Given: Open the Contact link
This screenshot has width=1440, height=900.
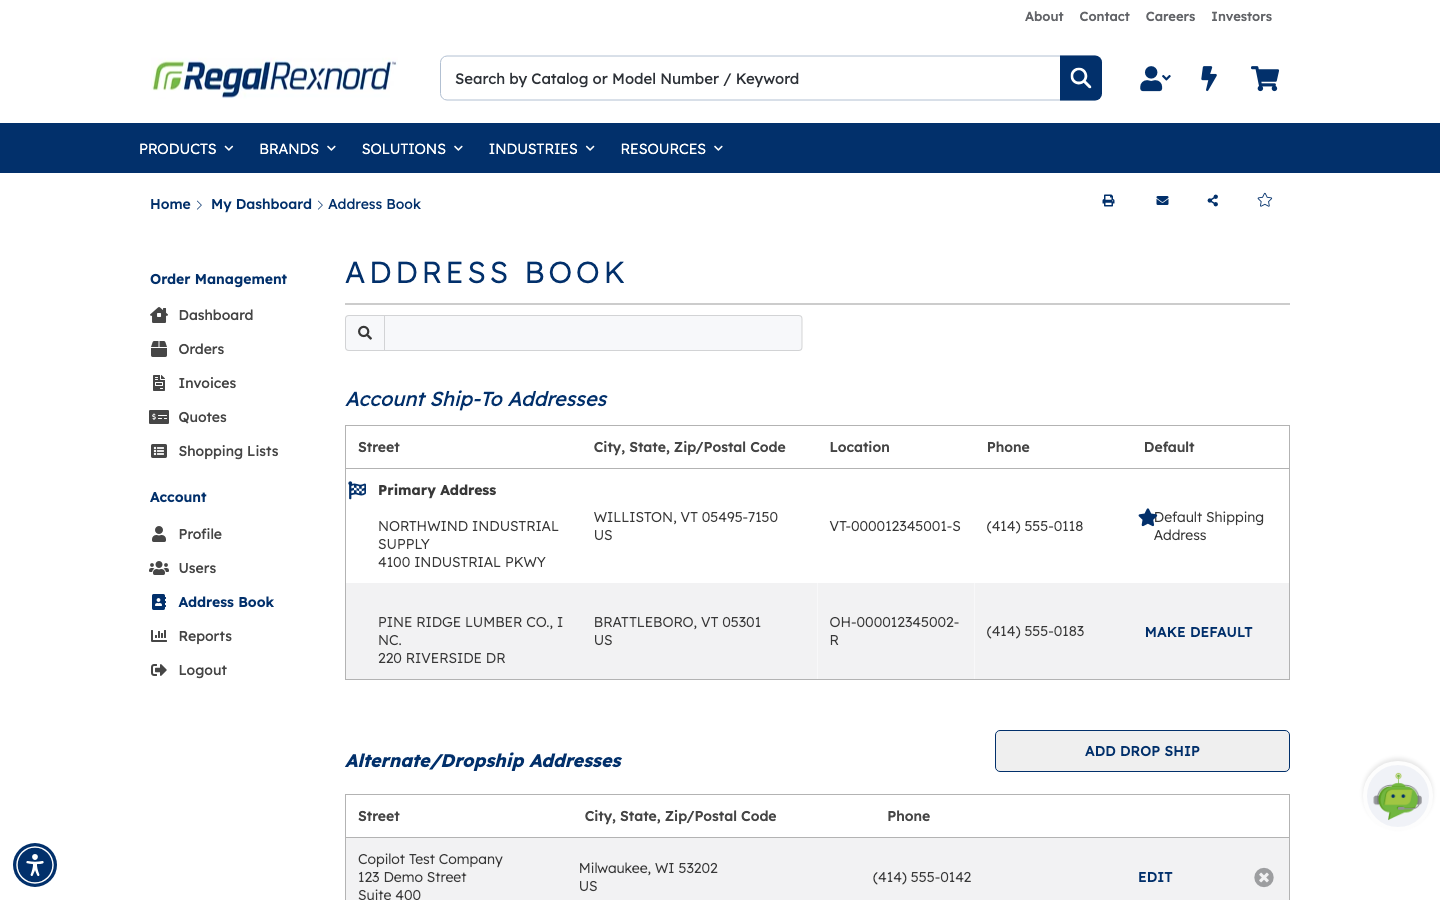Looking at the screenshot, I should (x=1104, y=16).
